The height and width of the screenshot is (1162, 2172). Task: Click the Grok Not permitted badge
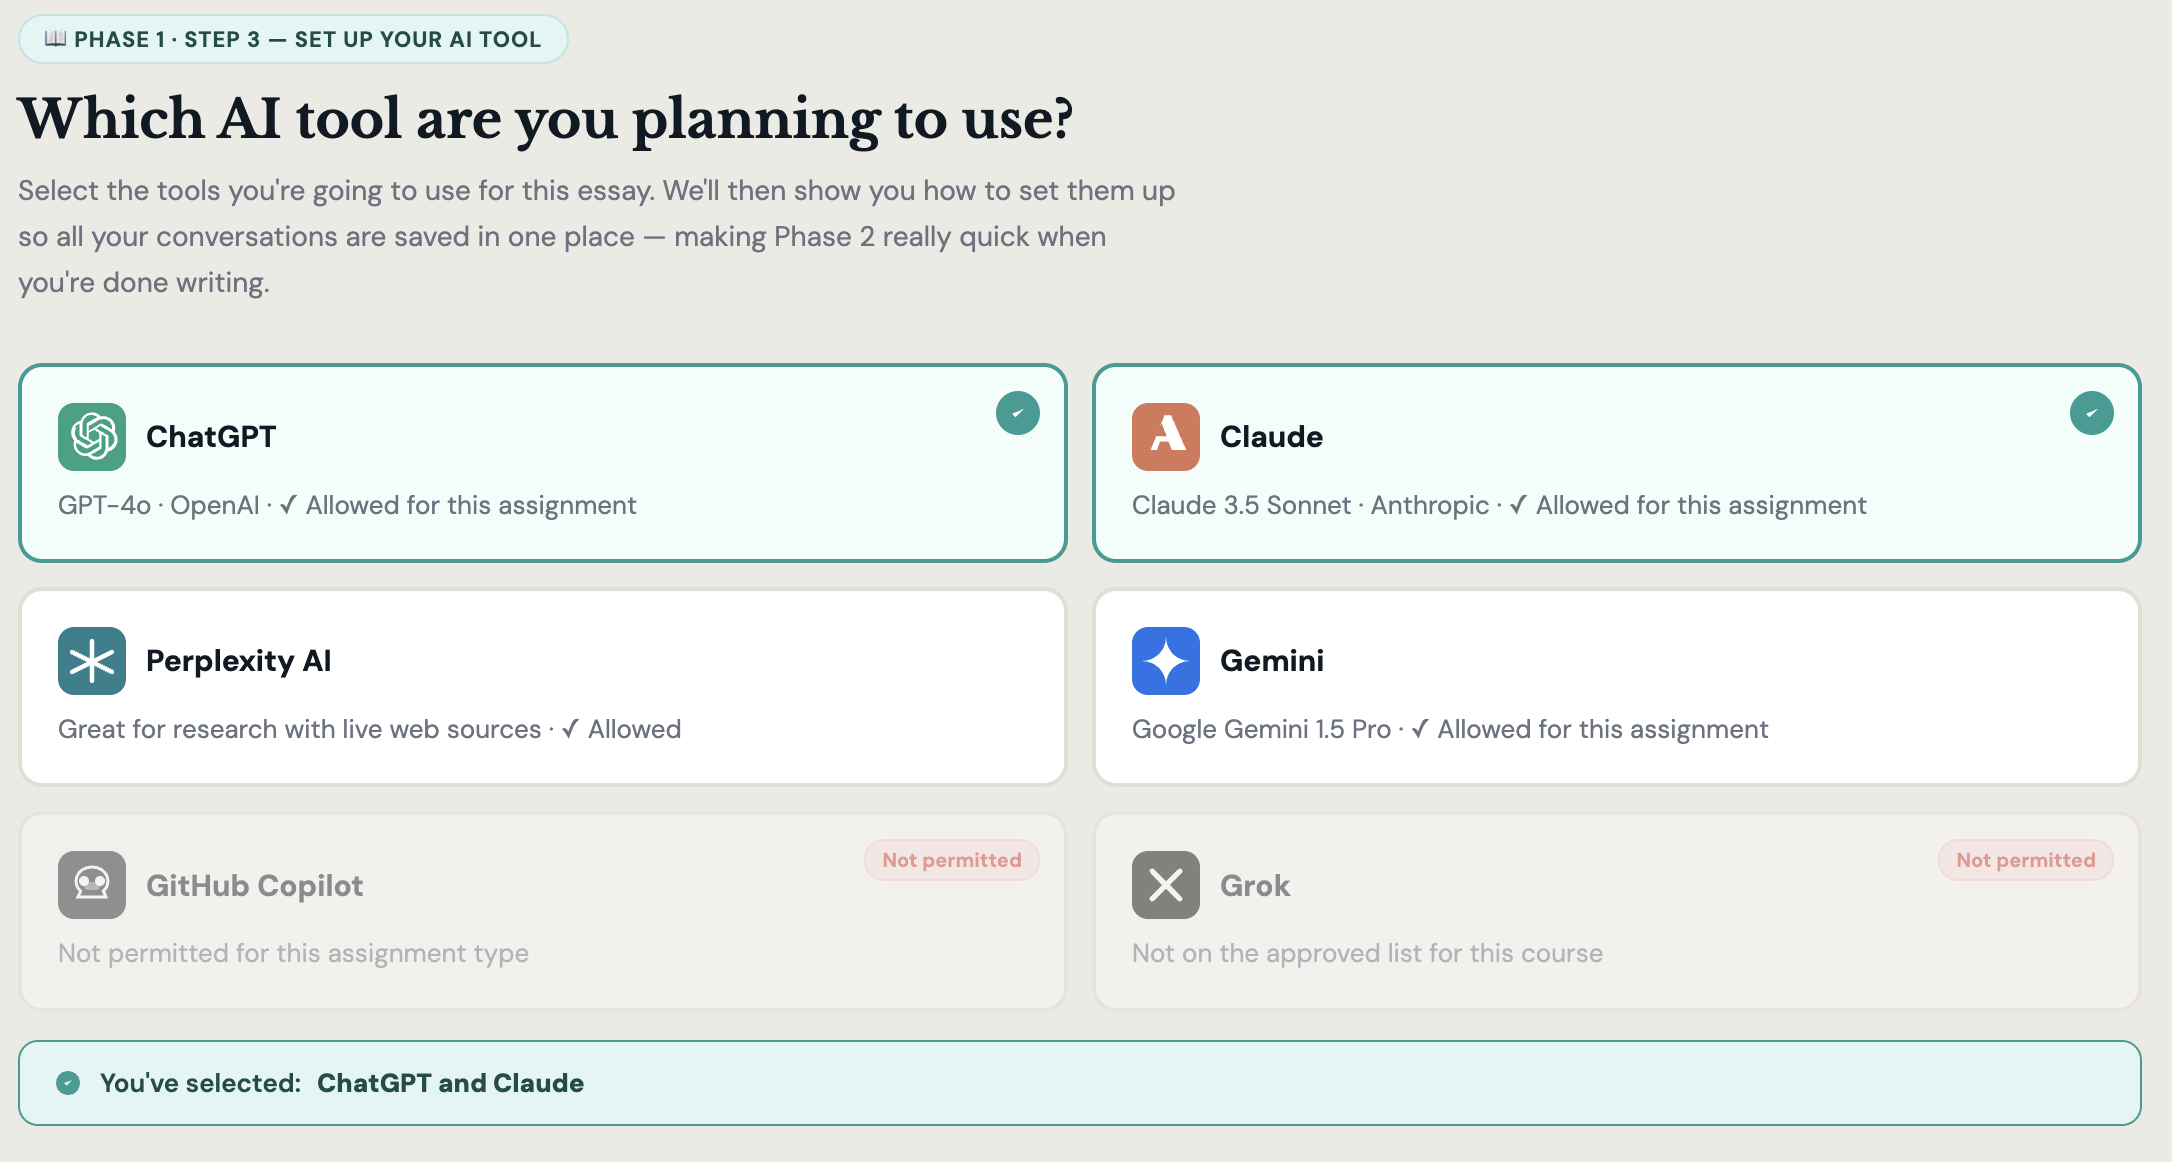pyautogui.click(x=2025, y=860)
